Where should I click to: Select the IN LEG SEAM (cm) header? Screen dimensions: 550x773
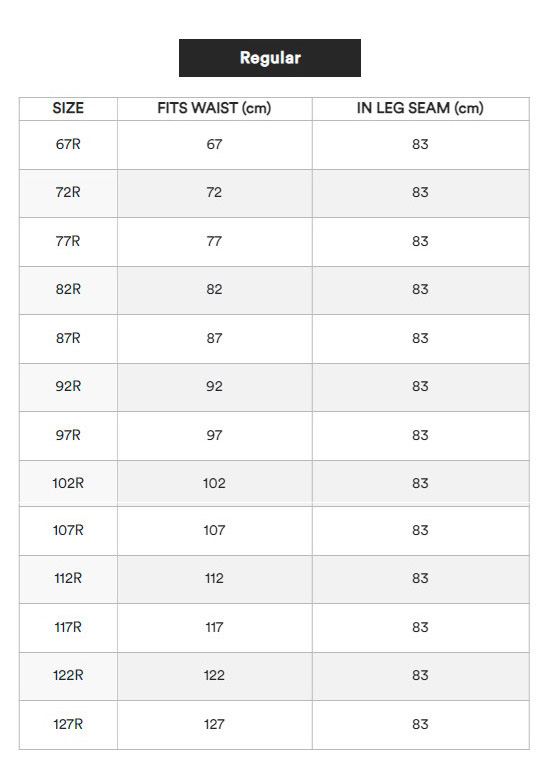click(420, 108)
